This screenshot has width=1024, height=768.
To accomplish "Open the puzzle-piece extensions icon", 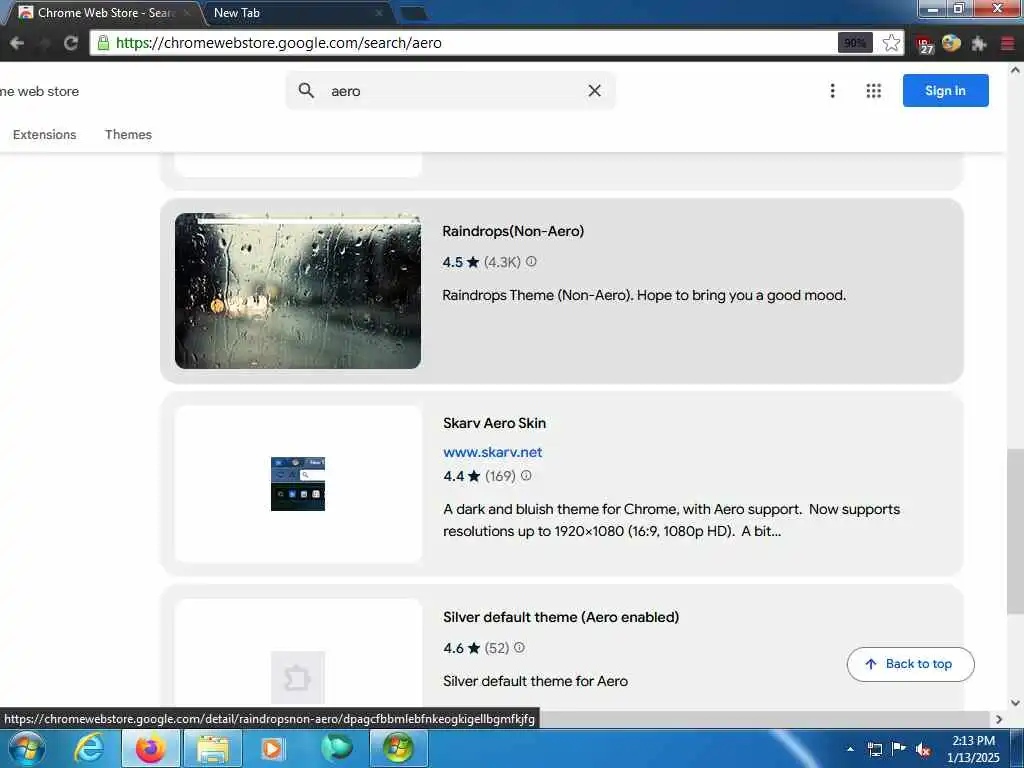I will (978, 44).
